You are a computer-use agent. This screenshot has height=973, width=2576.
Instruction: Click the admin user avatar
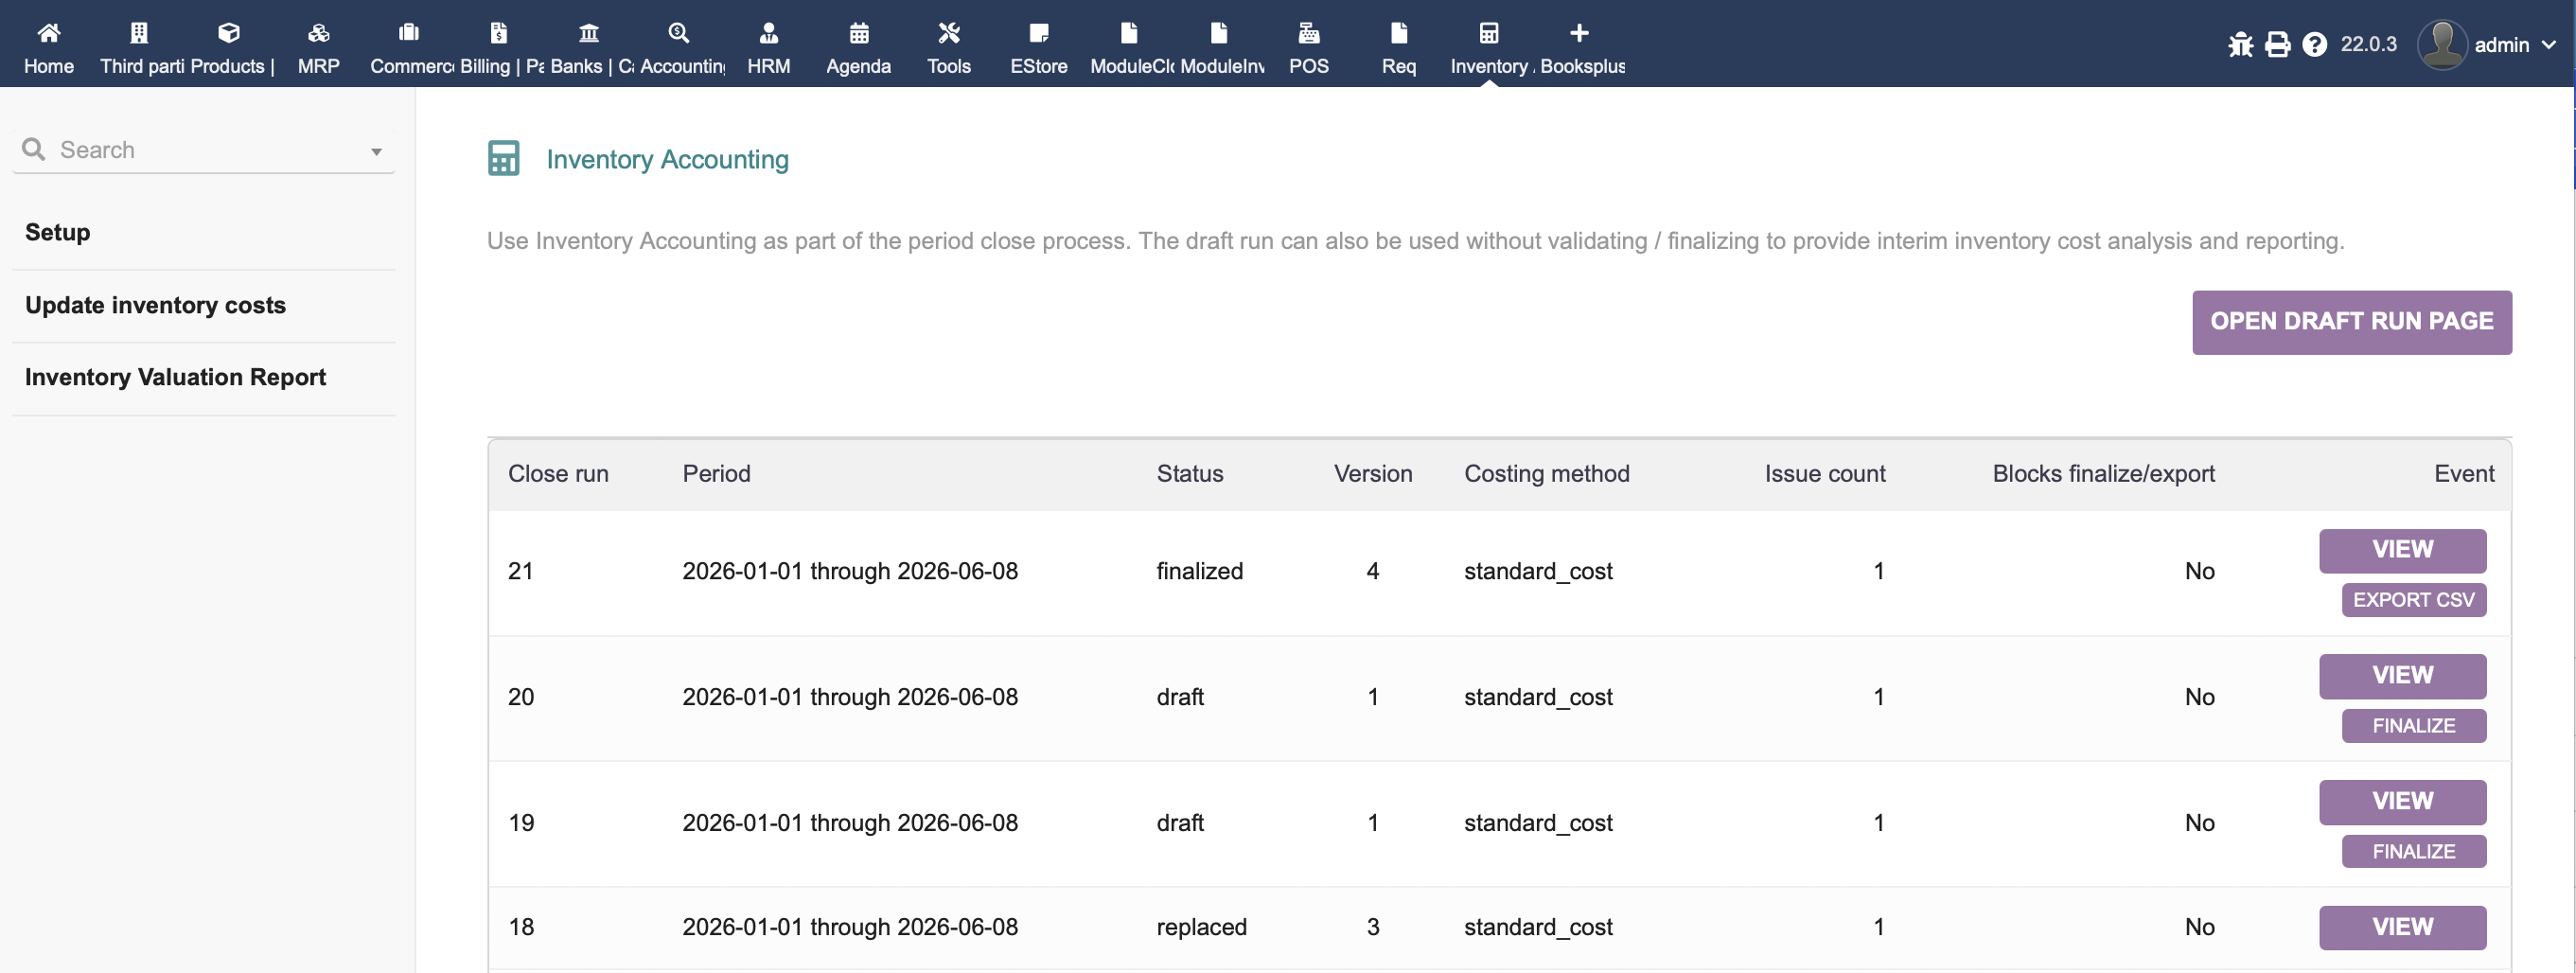coord(2442,44)
